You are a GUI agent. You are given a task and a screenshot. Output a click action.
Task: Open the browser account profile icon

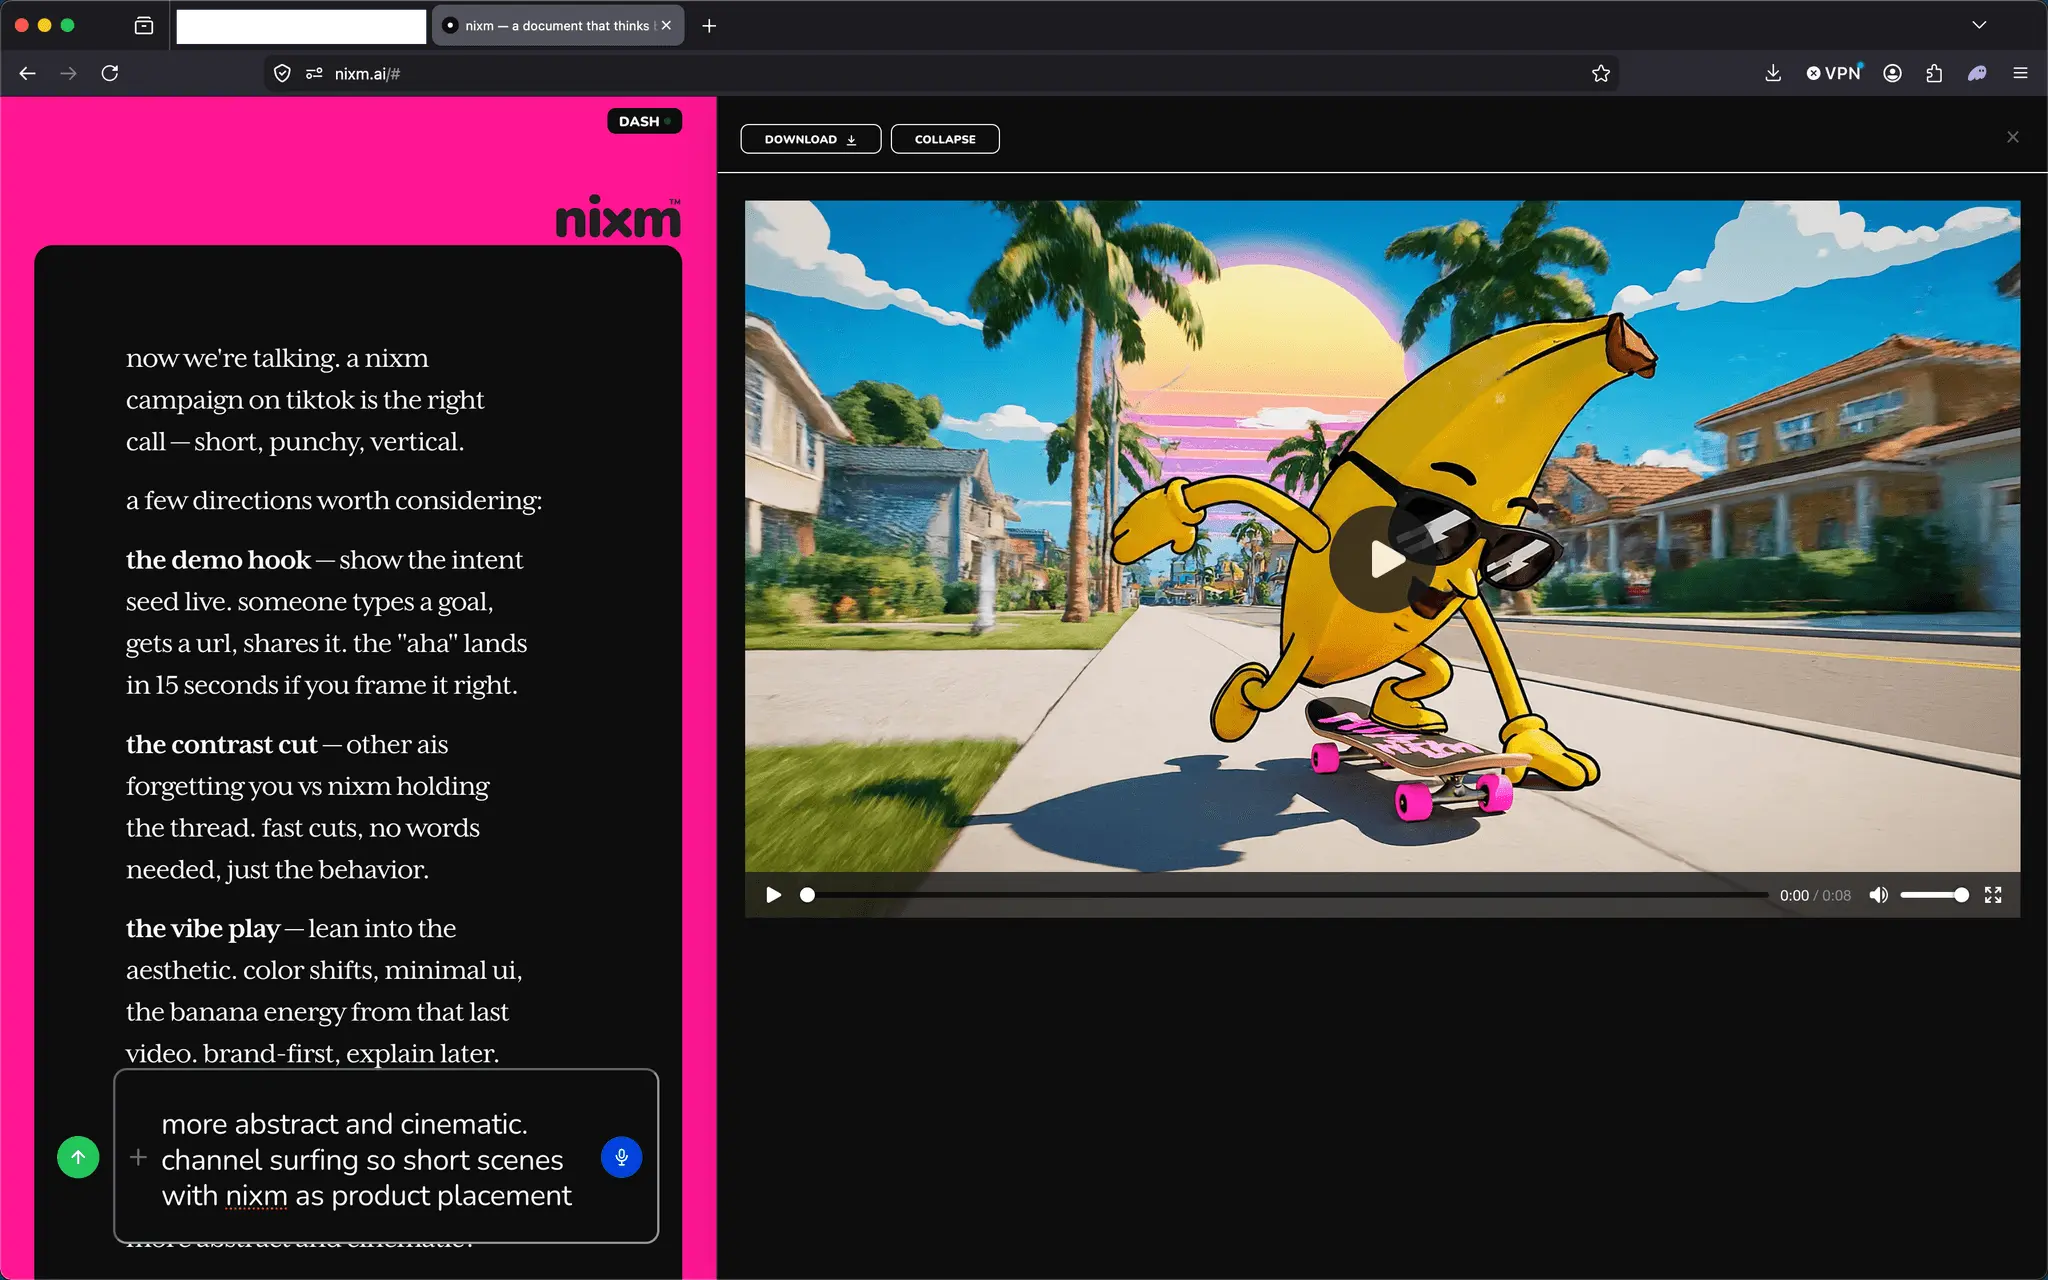pyautogui.click(x=1892, y=73)
